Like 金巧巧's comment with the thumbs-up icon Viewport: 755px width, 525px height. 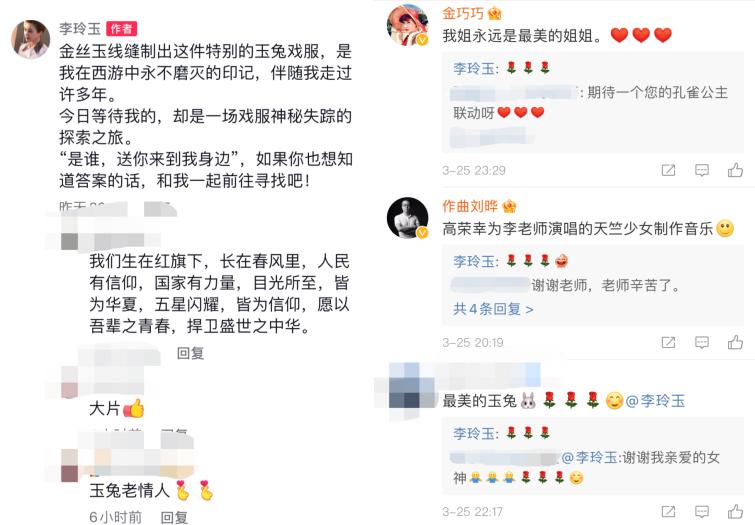coord(735,170)
